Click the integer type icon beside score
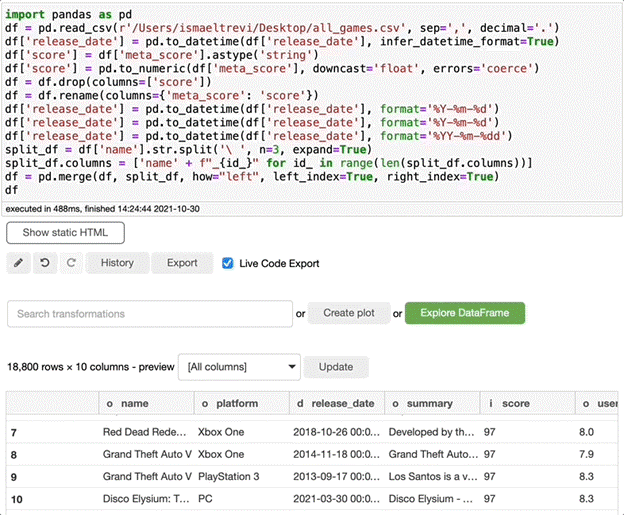This screenshot has width=624, height=515. click(x=491, y=404)
